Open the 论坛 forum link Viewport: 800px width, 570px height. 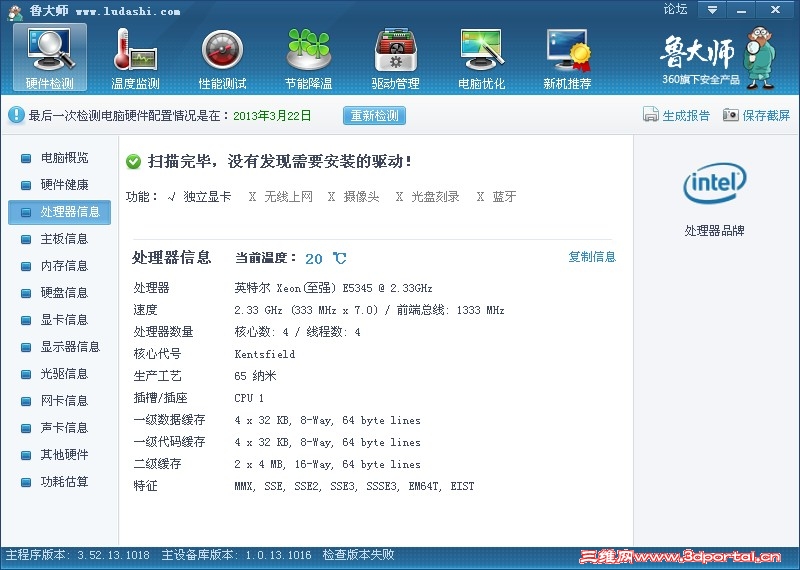(x=675, y=9)
